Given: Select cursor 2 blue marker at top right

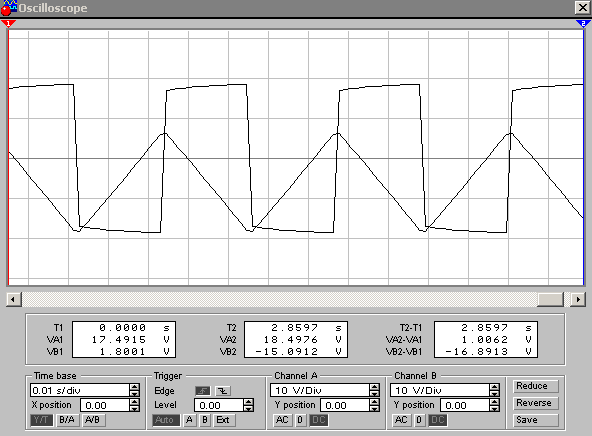Looking at the screenshot, I should [583, 24].
